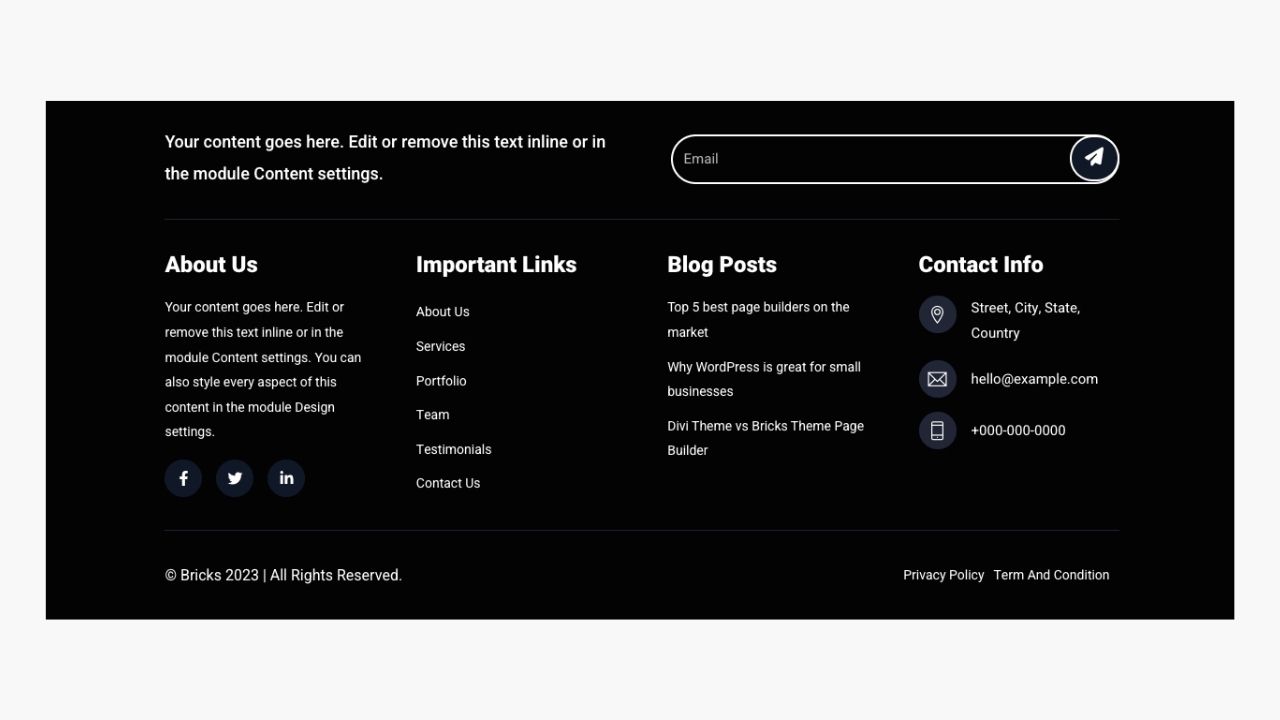Focus the Email input field
The height and width of the screenshot is (720, 1280).
point(870,159)
